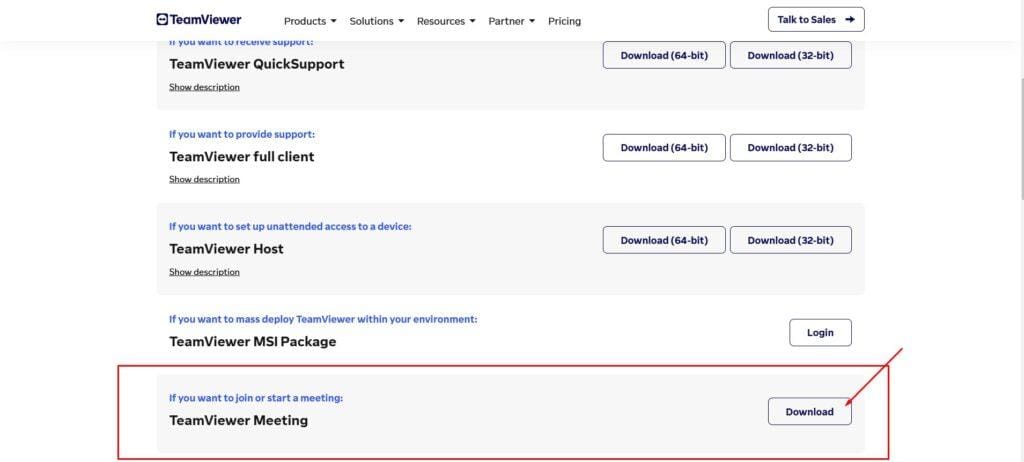Download full client 64-bit version

(664, 147)
